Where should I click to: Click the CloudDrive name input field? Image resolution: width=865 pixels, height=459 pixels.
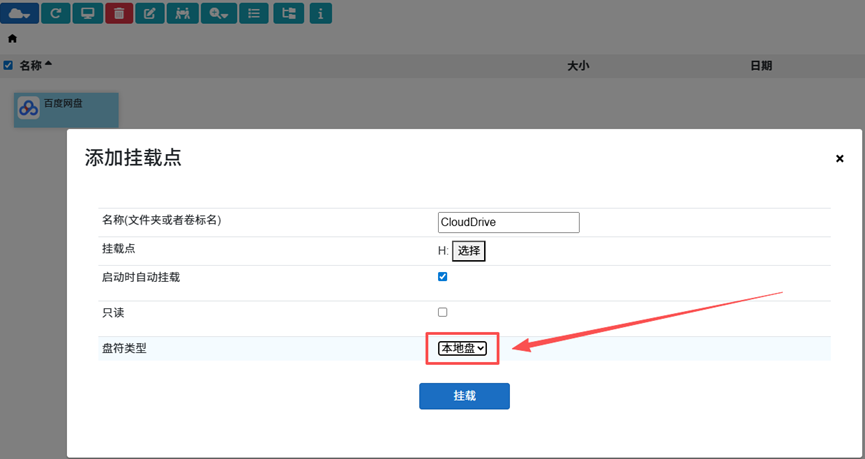click(509, 222)
